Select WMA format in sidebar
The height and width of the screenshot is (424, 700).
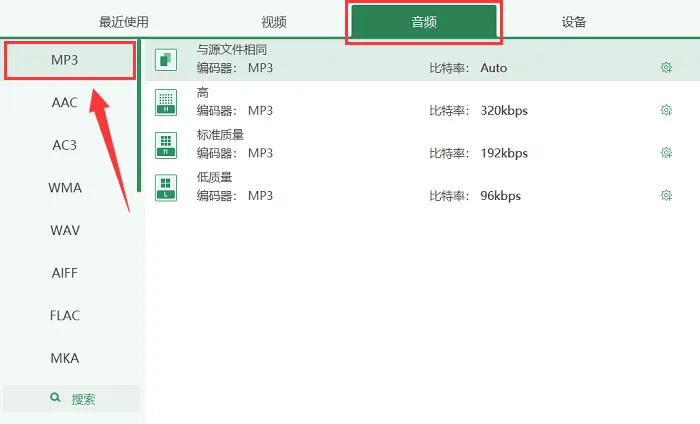[x=65, y=188]
